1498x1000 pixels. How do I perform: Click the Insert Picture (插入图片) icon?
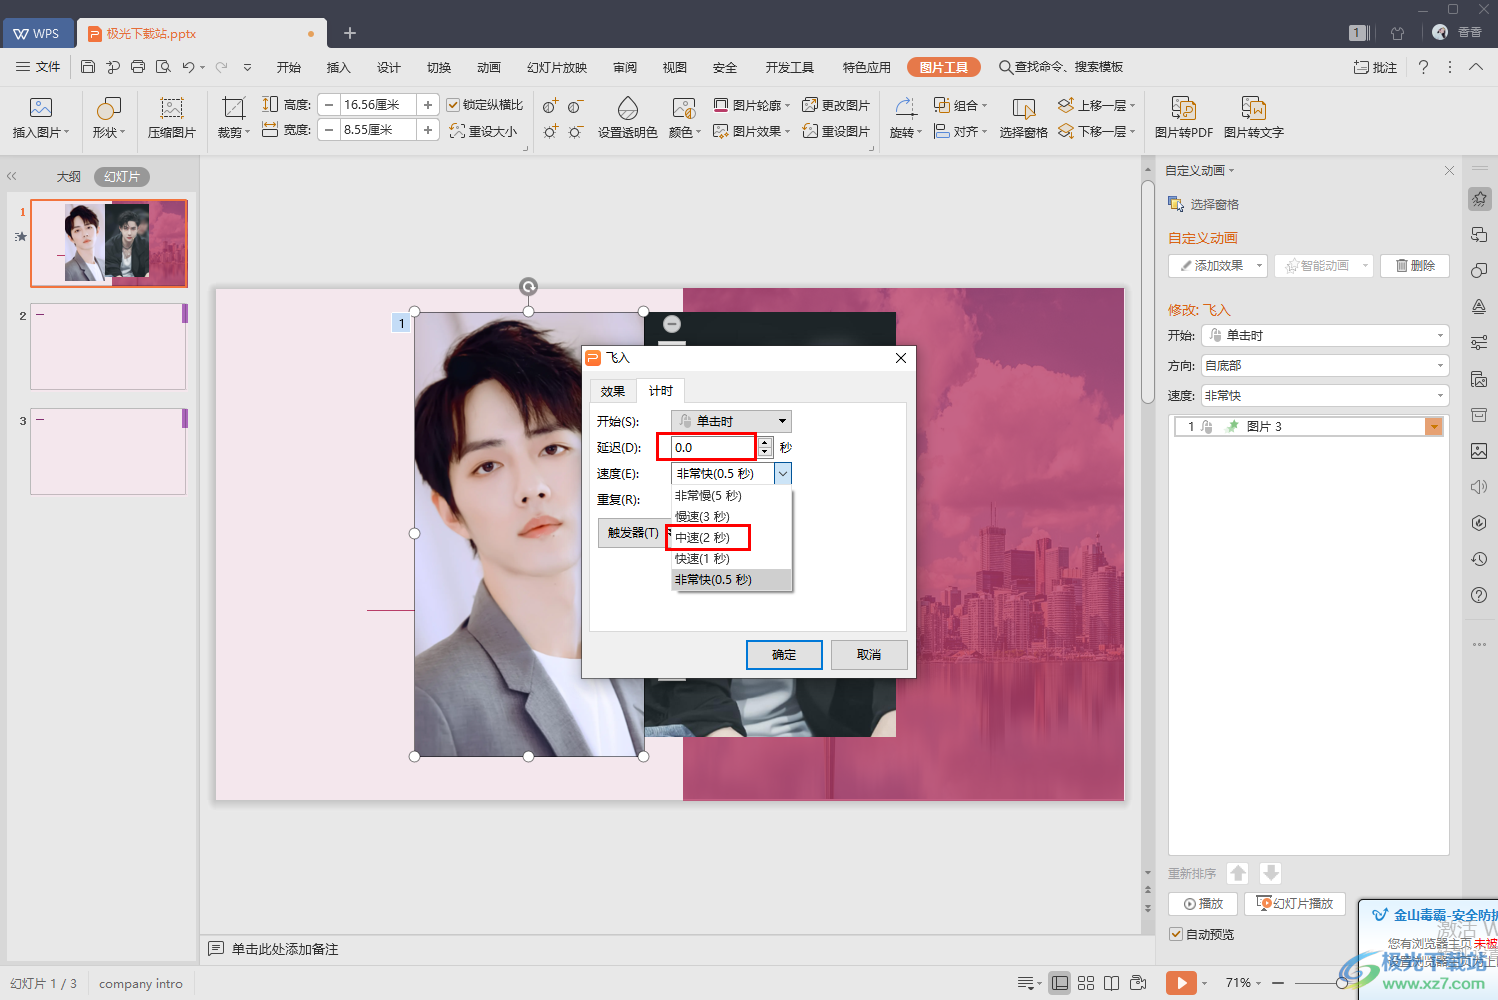pyautogui.click(x=41, y=108)
